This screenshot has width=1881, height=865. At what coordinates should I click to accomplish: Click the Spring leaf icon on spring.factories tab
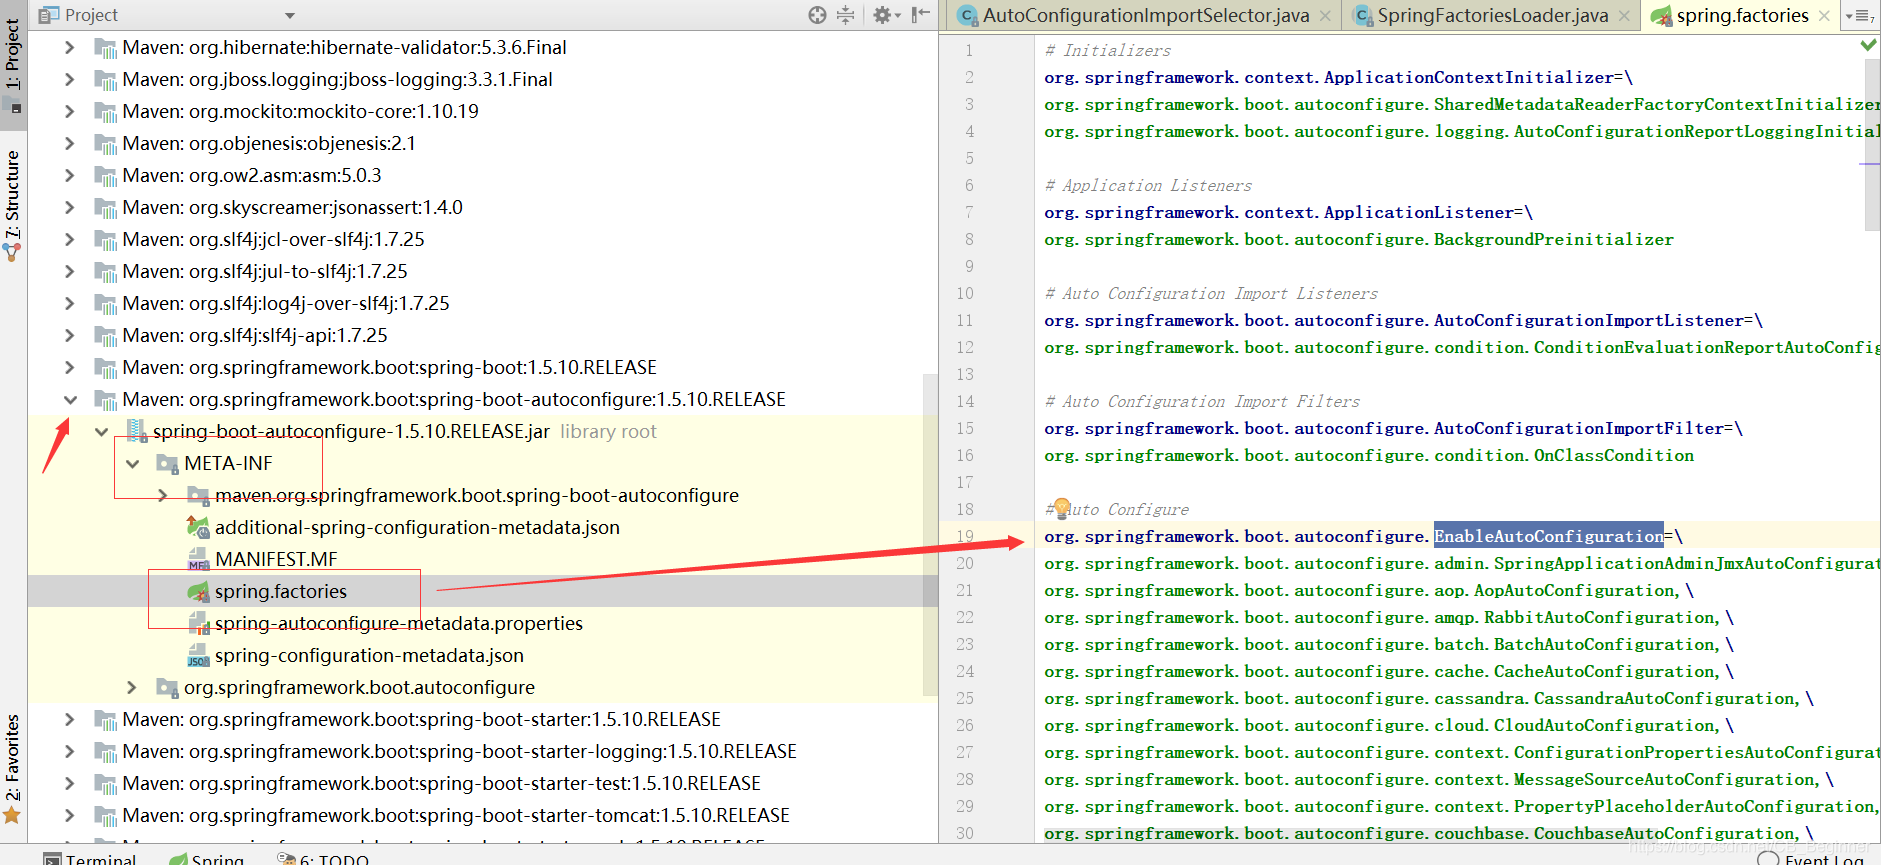point(1661,15)
